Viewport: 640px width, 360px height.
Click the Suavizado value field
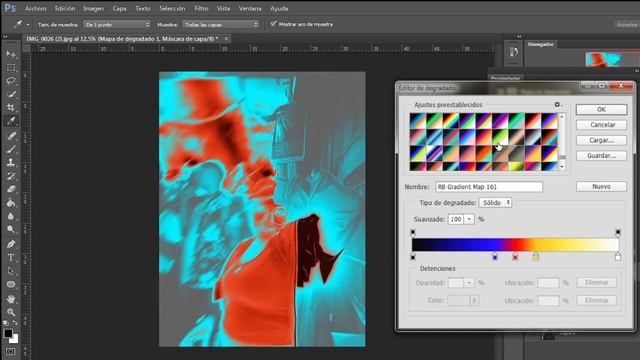point(456,219)
